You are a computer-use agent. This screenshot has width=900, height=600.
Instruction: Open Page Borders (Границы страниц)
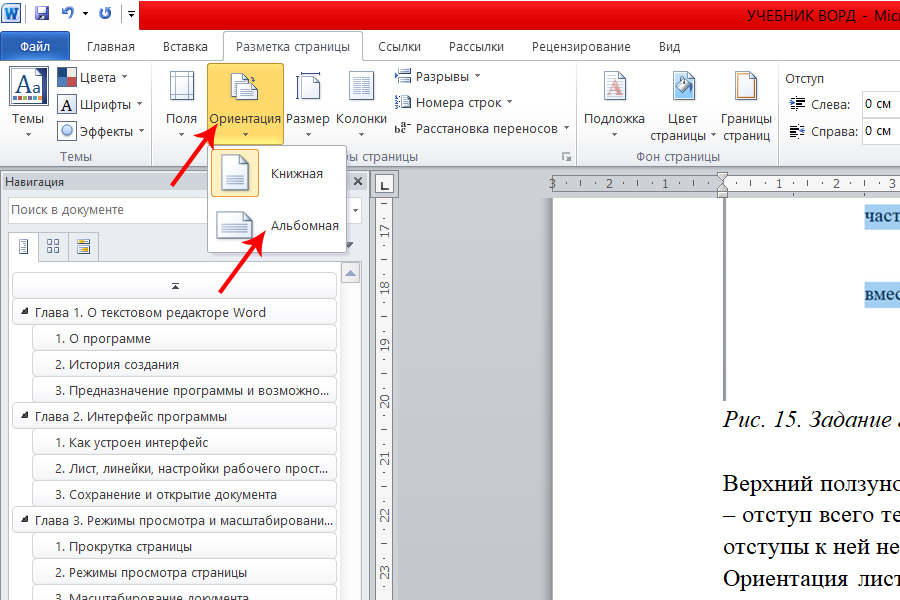[x=746, y=100]
